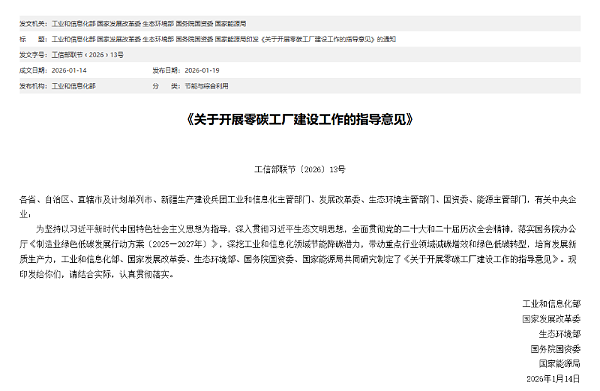Screen dimensions: 600x391
Task: Click the 成文日期 value 2026-01-14
Action: pos(69,70)
